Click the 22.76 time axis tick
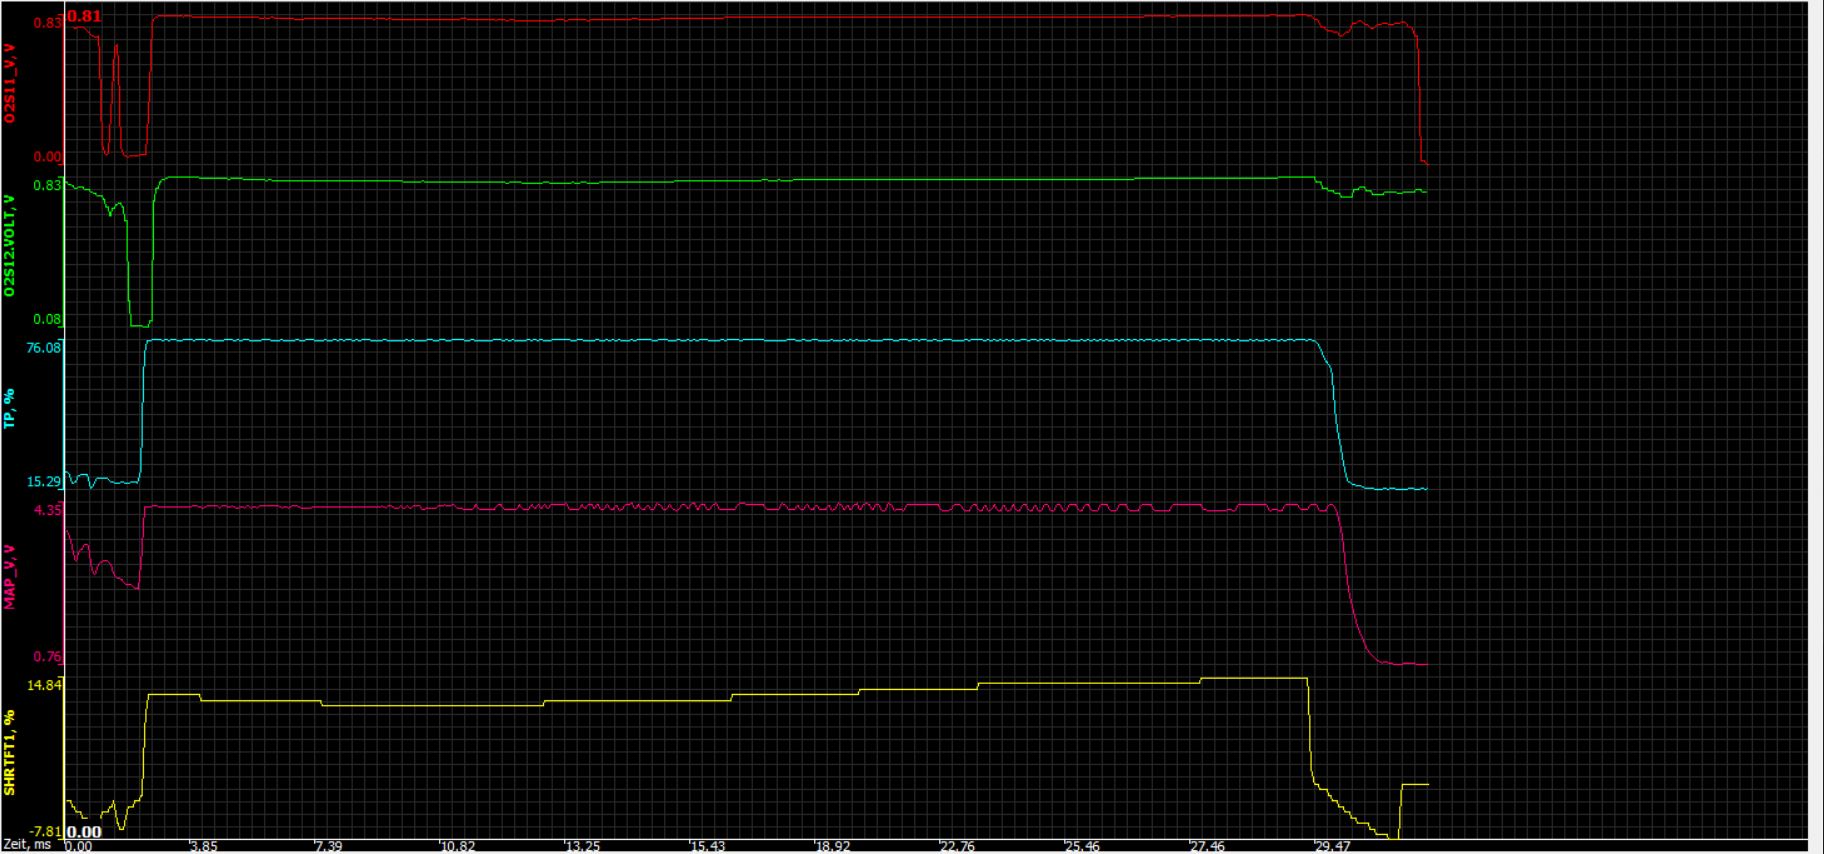The image size is (1824, 854). [957, 846]
